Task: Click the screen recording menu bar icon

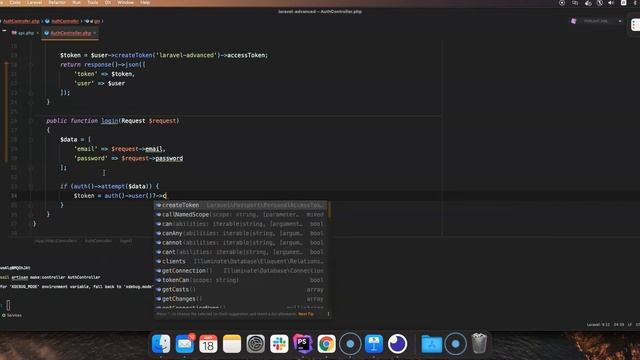Action: pyautogui.click(x=562, y=3)
